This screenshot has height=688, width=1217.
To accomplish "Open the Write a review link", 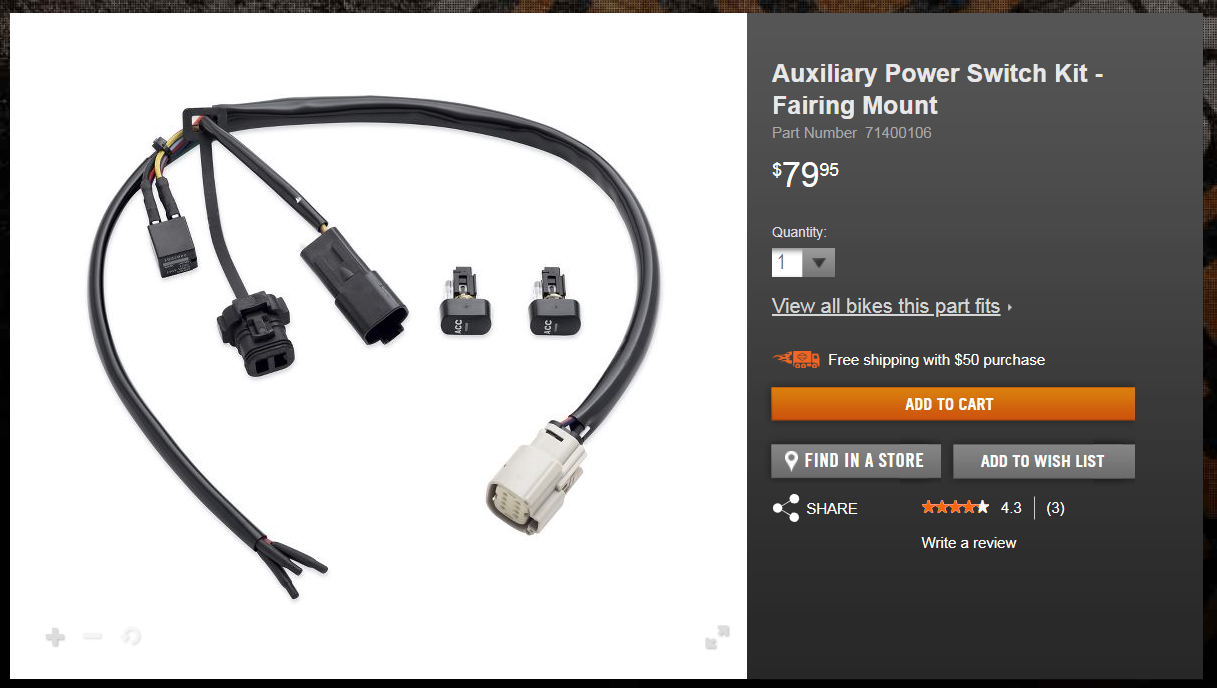I will (968, 543).
